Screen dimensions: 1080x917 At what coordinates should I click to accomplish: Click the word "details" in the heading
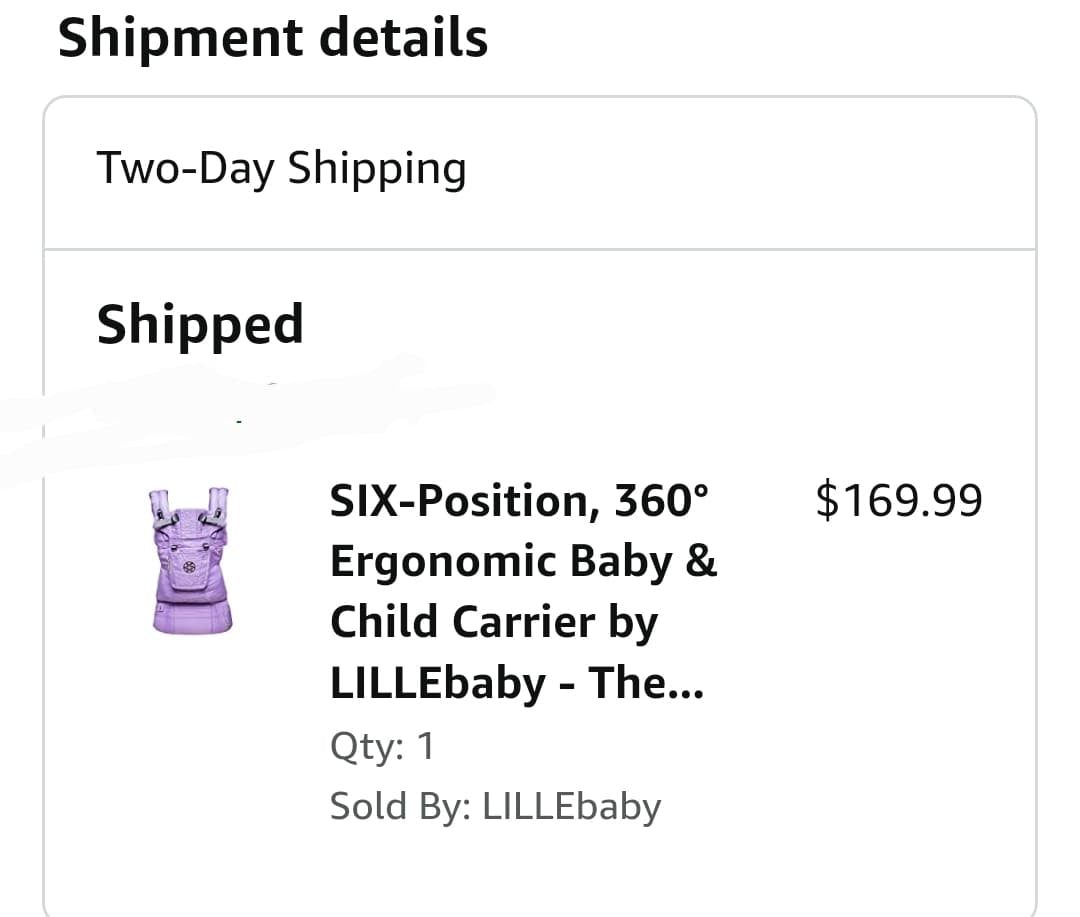[x=404, y=38]
